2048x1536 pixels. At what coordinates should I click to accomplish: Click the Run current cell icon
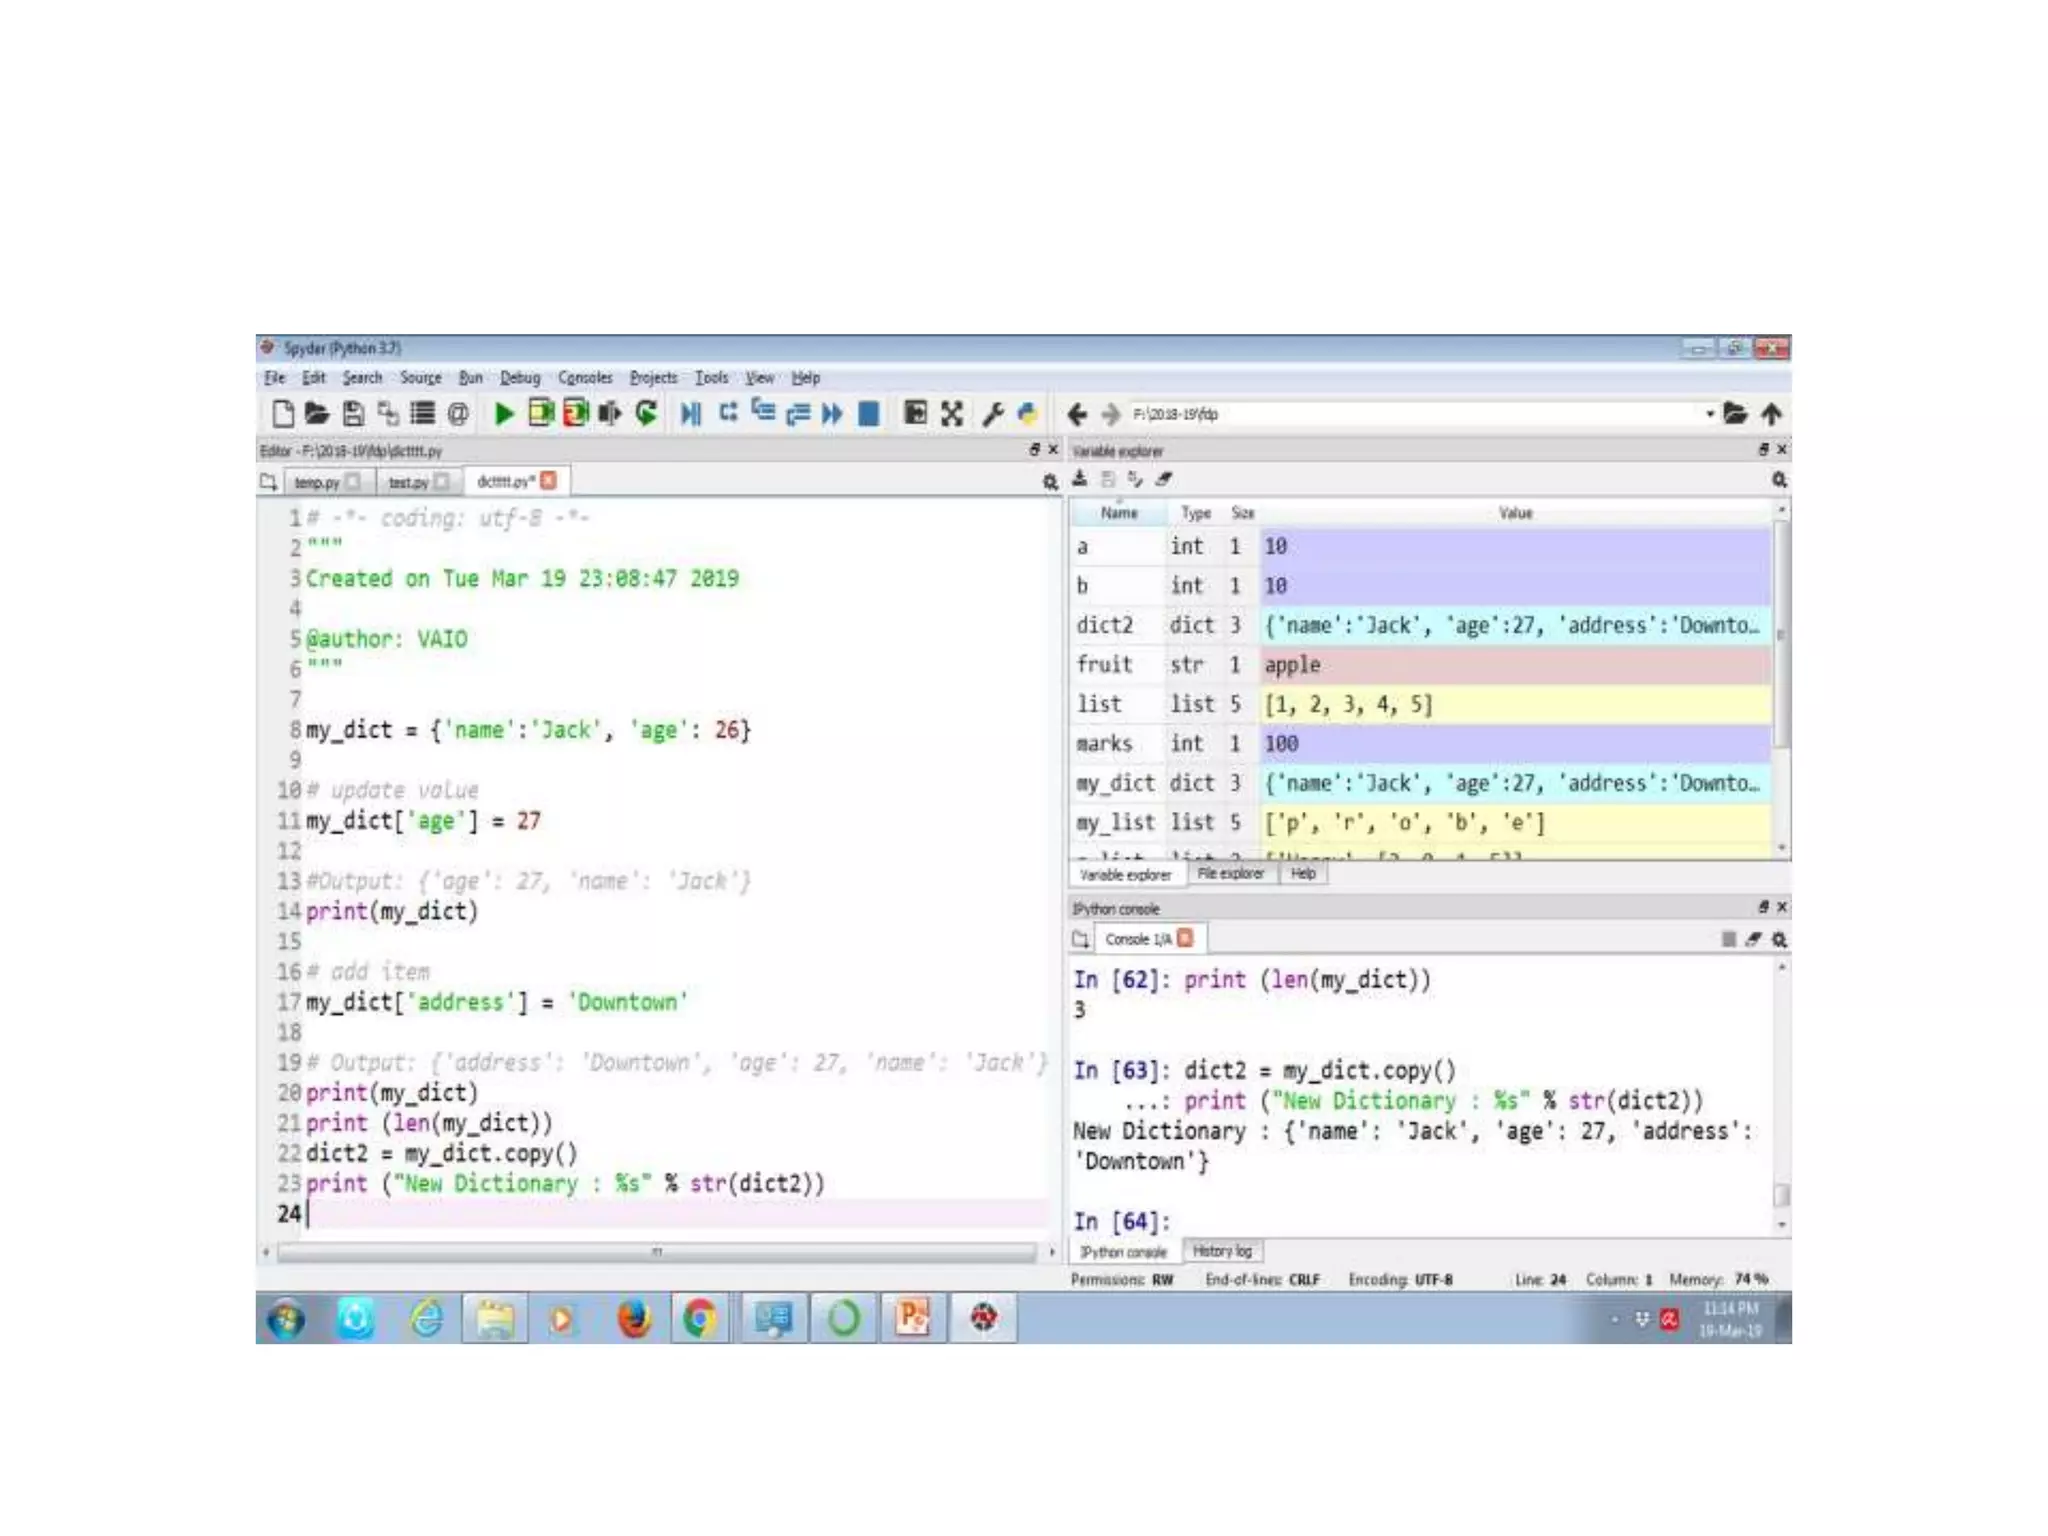541,413
